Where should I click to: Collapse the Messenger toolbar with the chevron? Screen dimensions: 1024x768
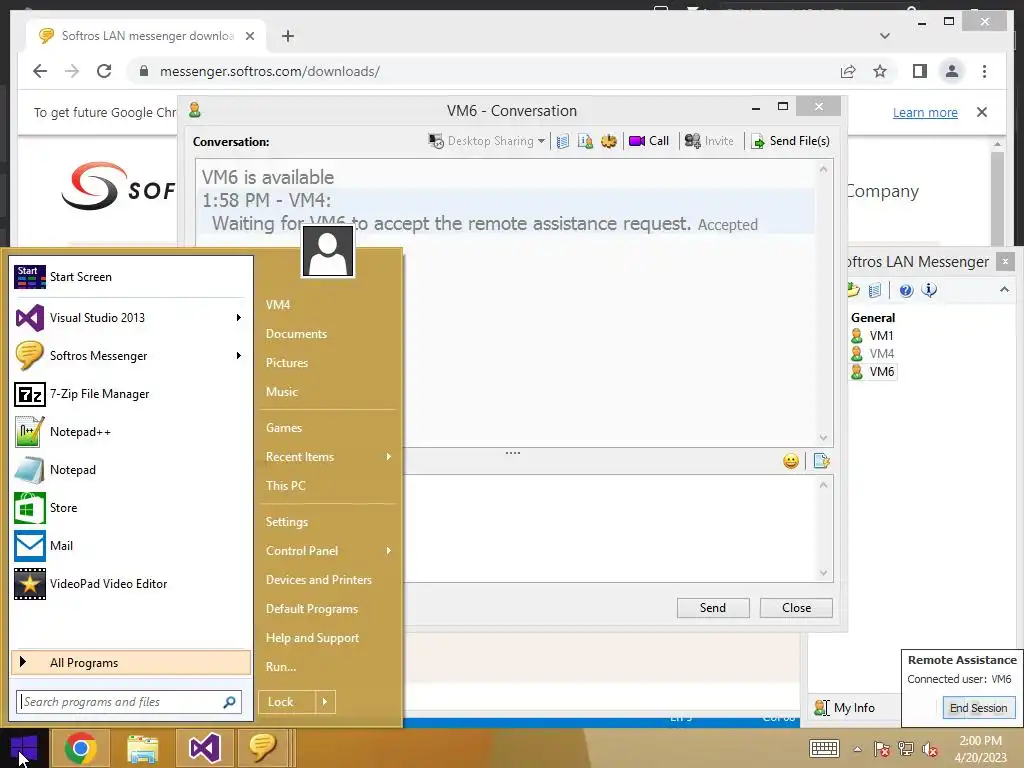[1004, 289]
